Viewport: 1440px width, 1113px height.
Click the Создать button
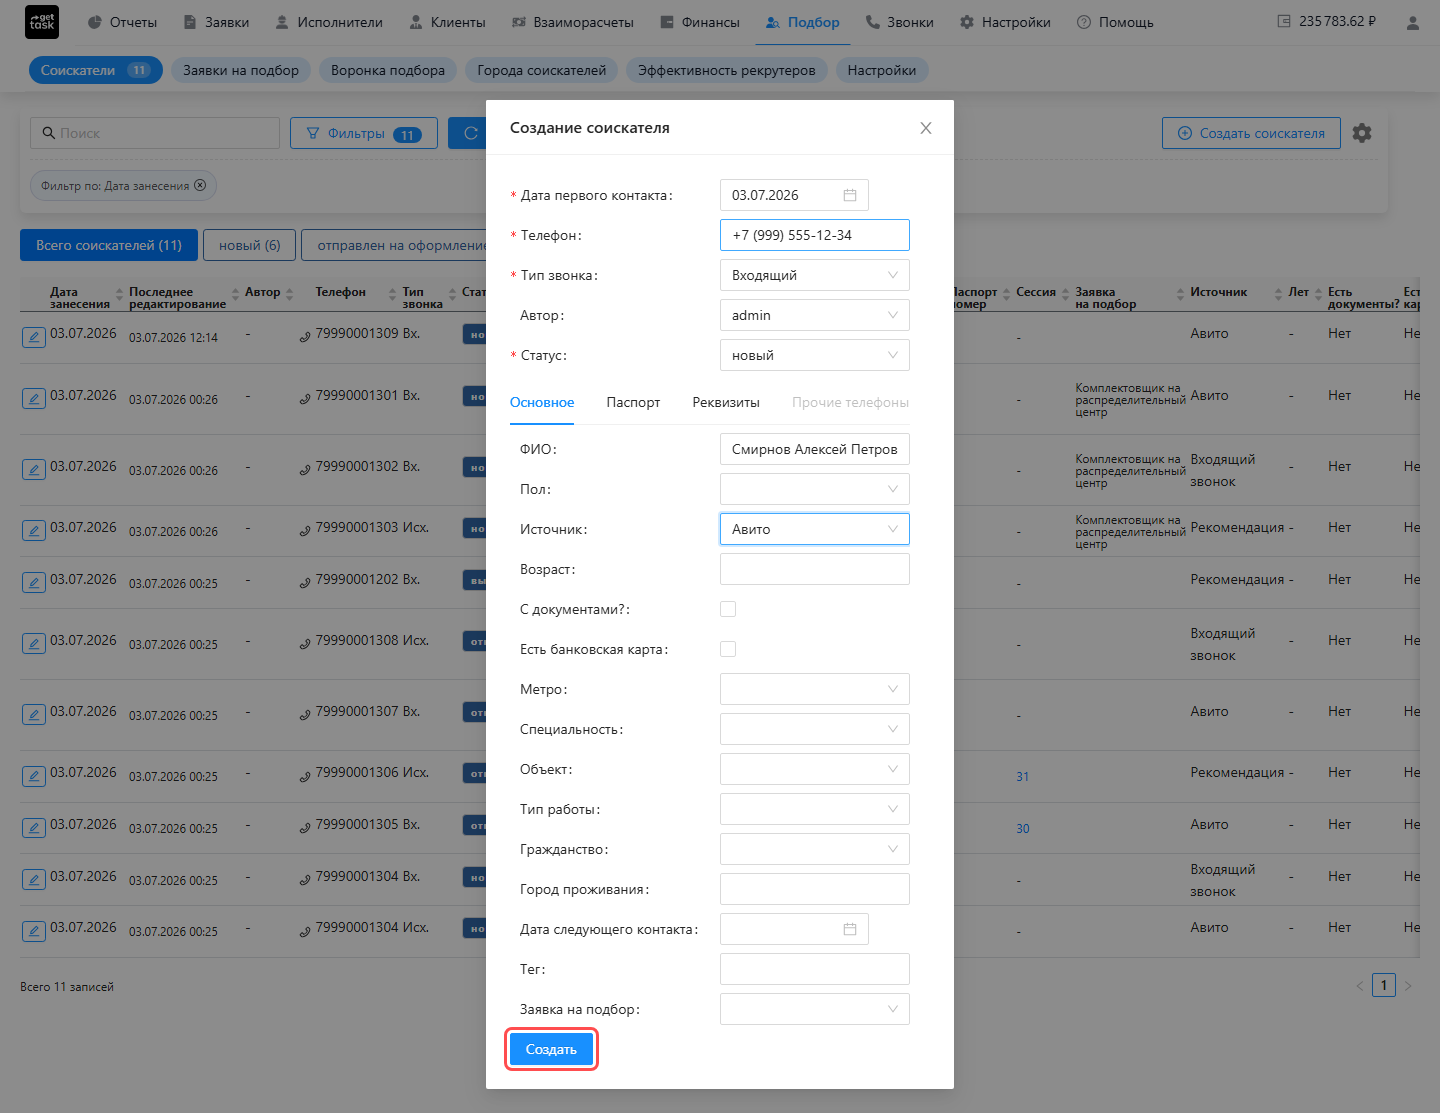point(551,1049)
